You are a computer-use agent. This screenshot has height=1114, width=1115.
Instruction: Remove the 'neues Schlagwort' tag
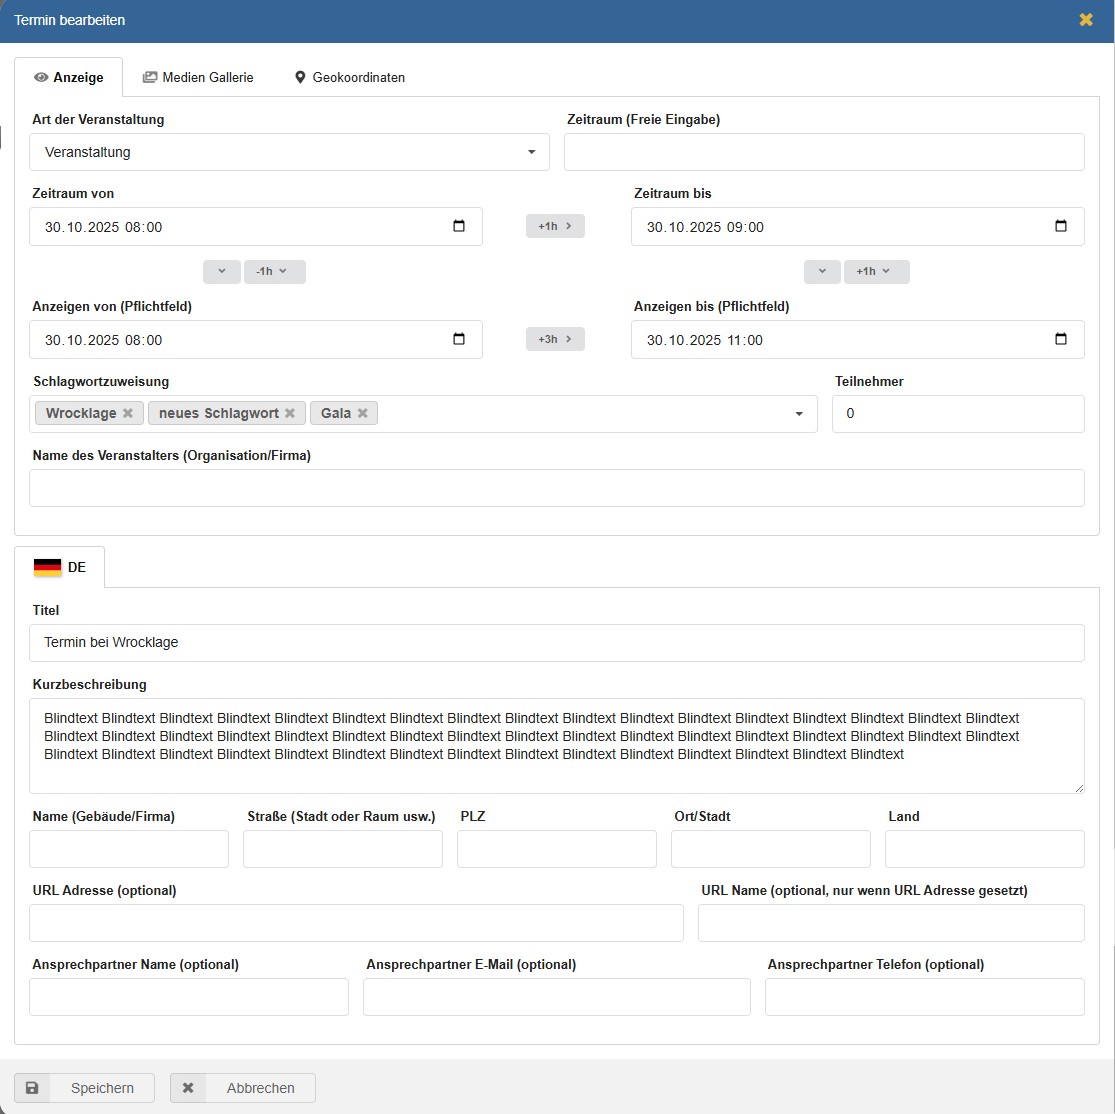click(290, 413)
